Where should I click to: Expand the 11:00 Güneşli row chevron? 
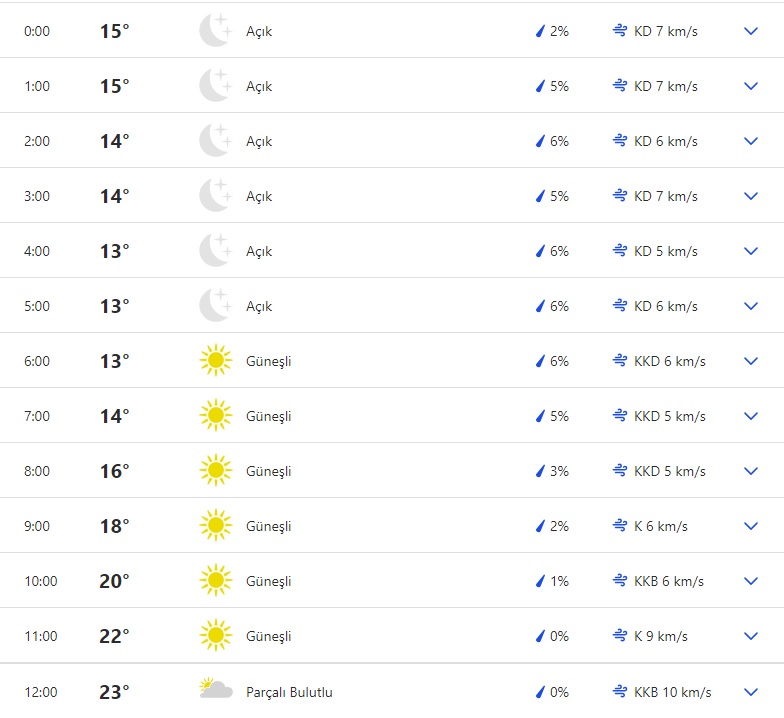click(x=752, y=636)
